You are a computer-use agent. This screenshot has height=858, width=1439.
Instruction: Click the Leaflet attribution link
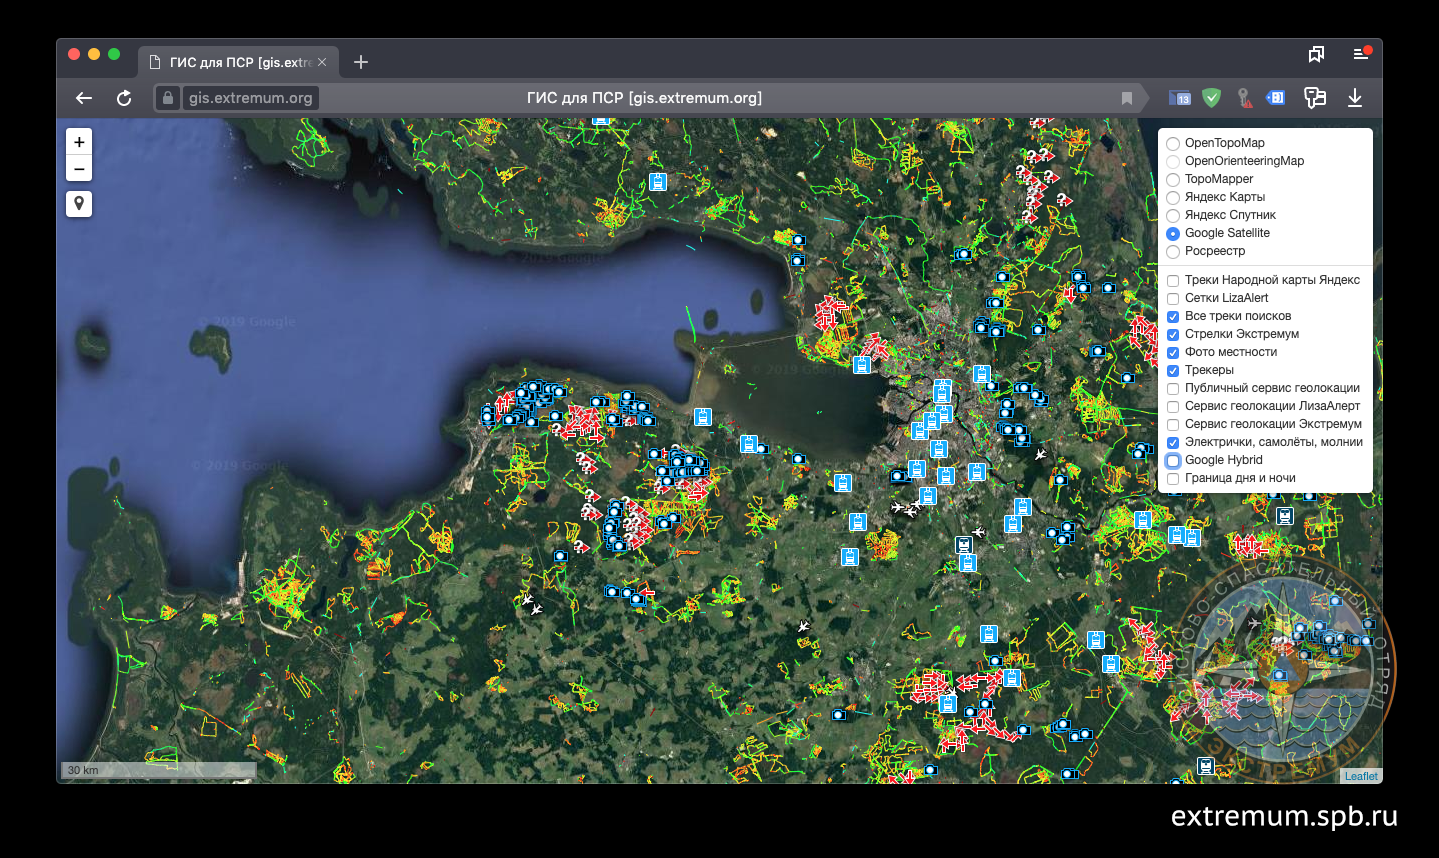1361,776
